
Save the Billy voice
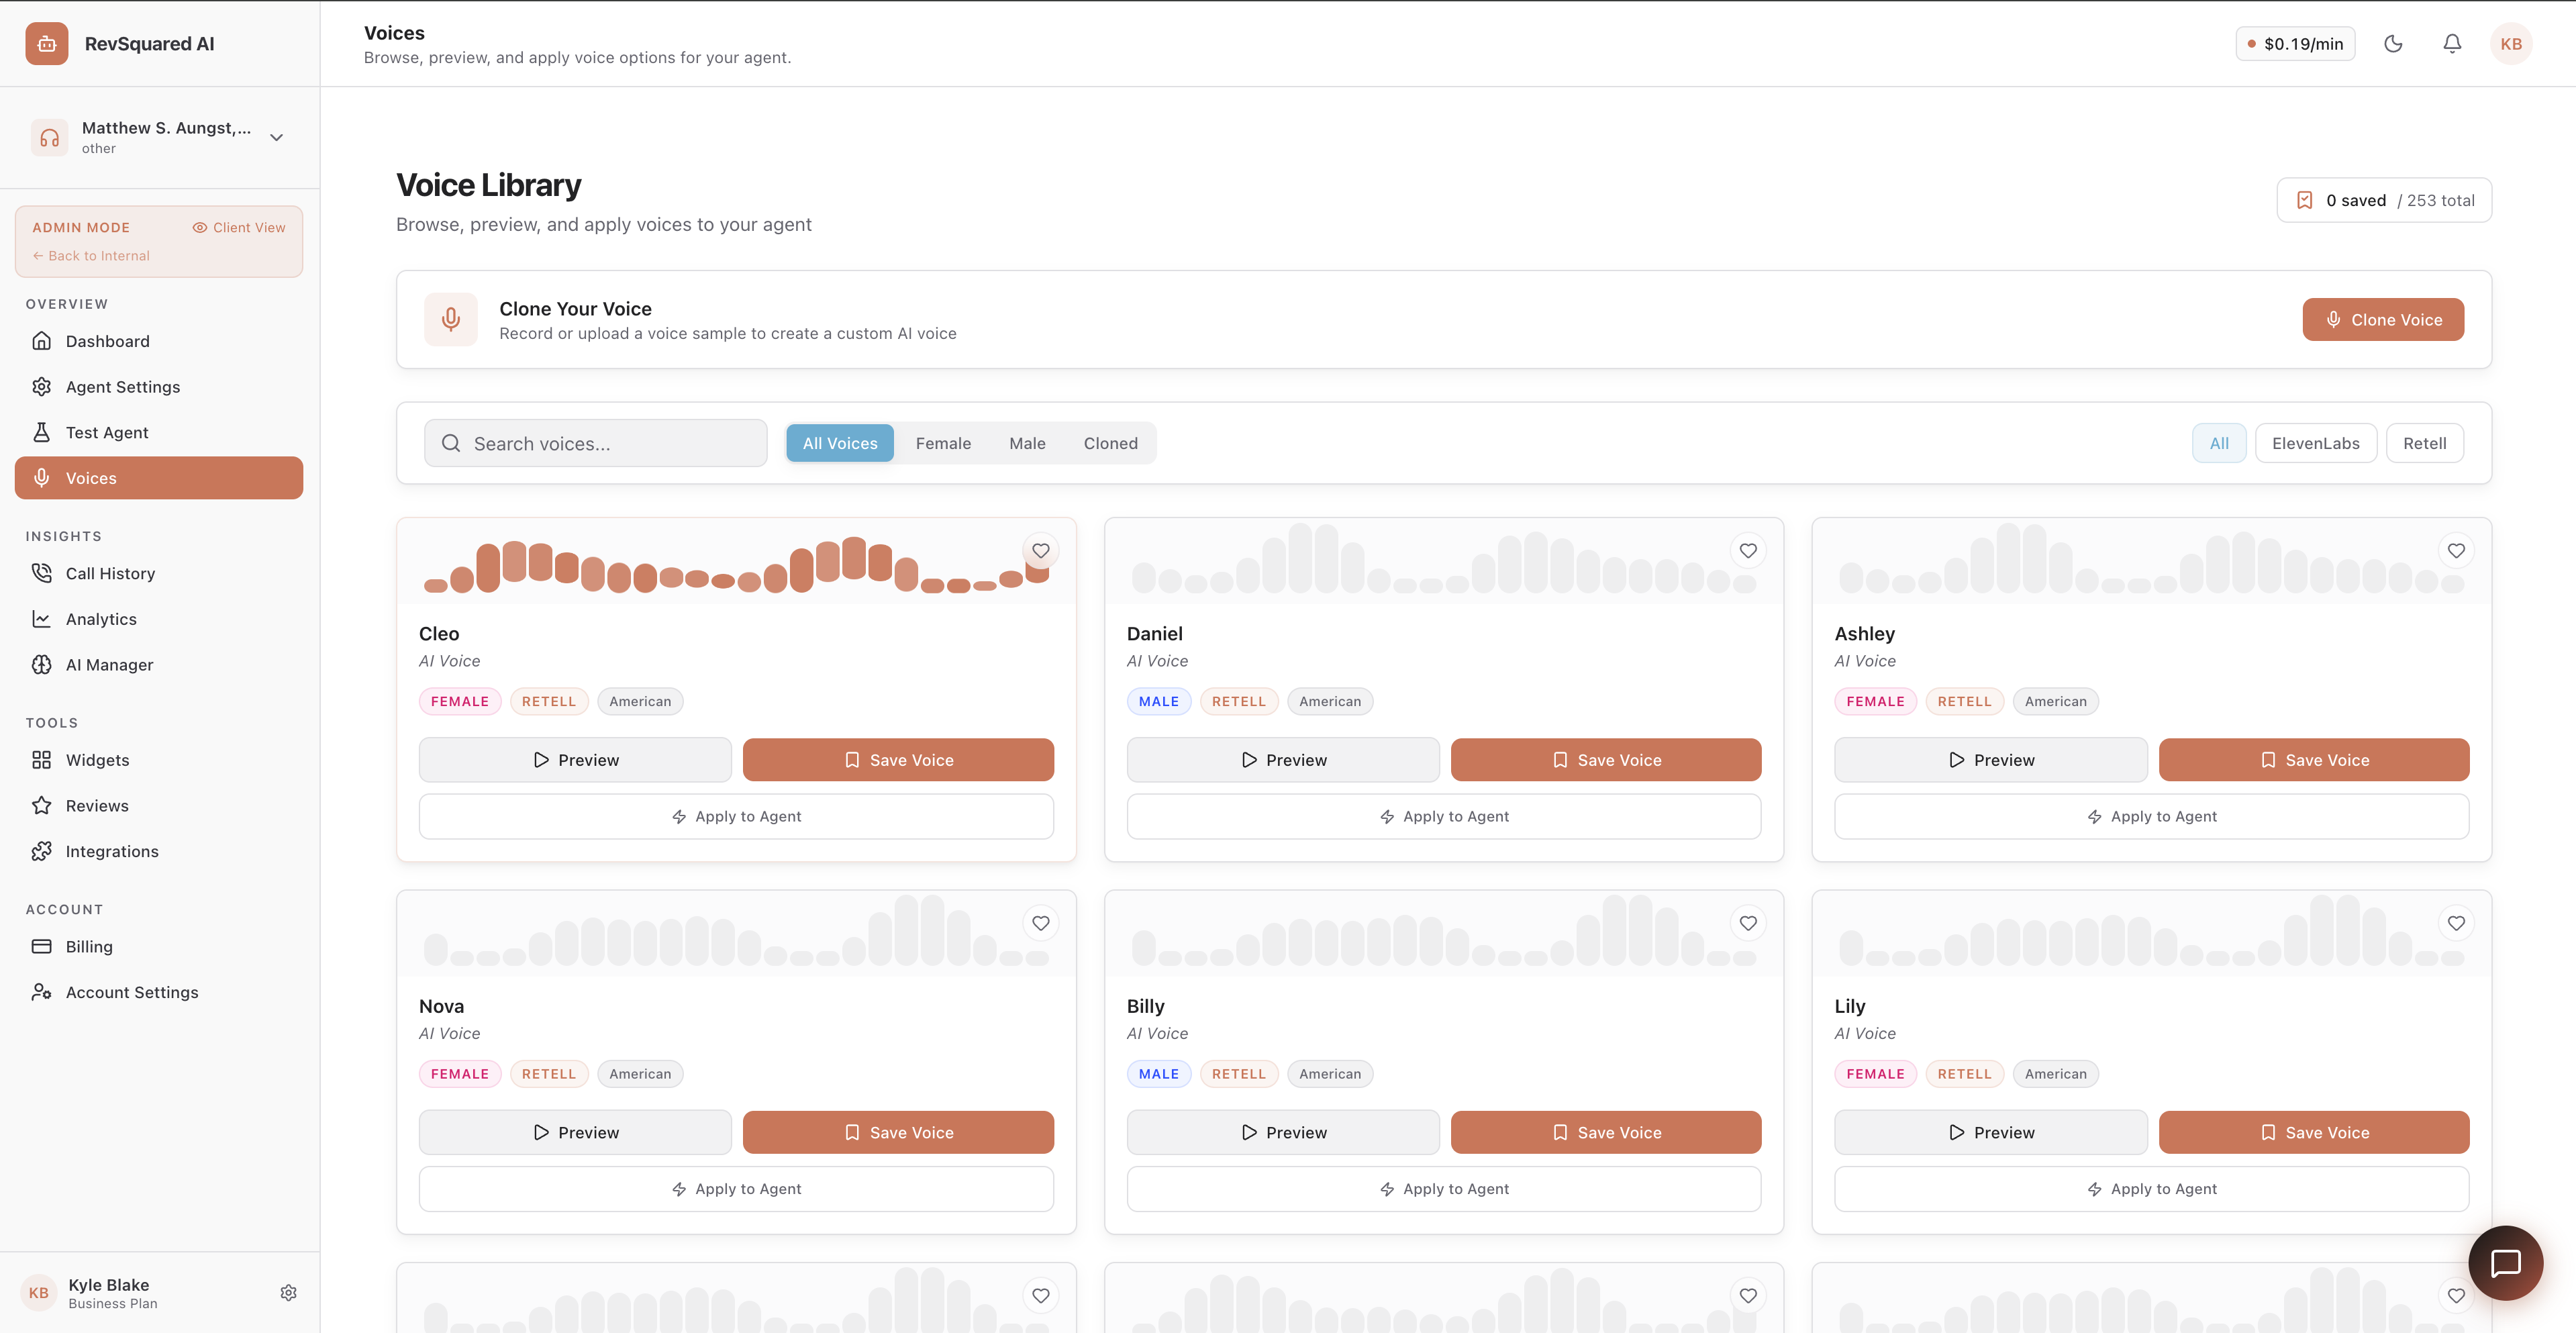[x=1606, y=1132]
